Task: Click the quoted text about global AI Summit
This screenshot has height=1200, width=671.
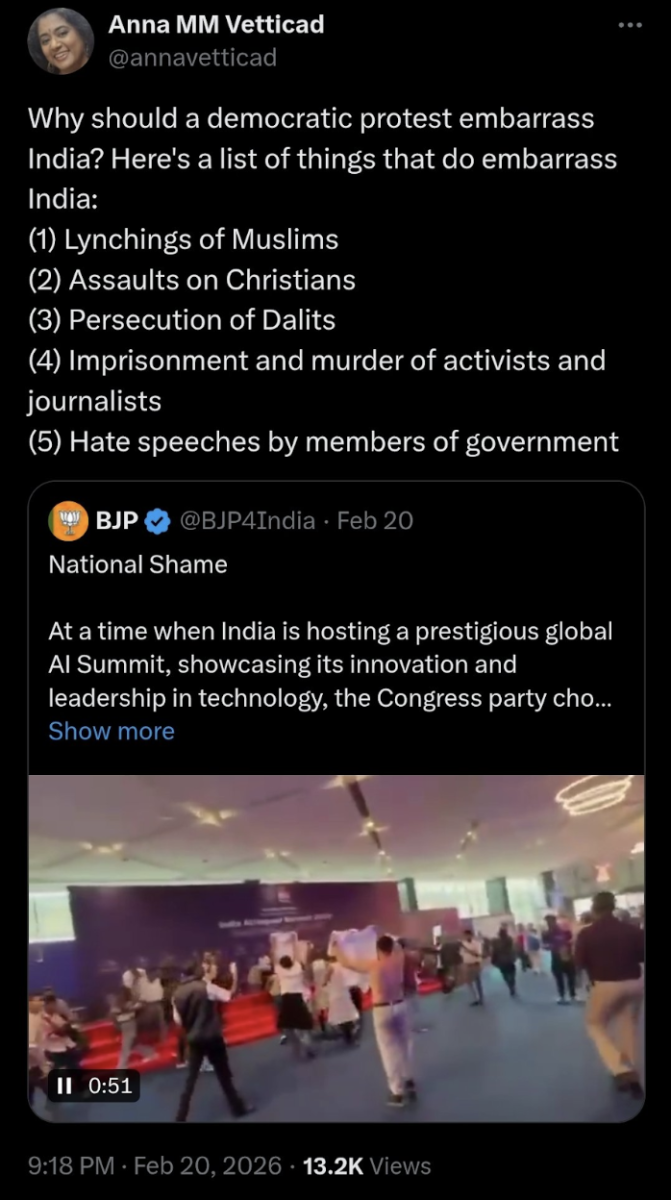Action: point(330,665)
